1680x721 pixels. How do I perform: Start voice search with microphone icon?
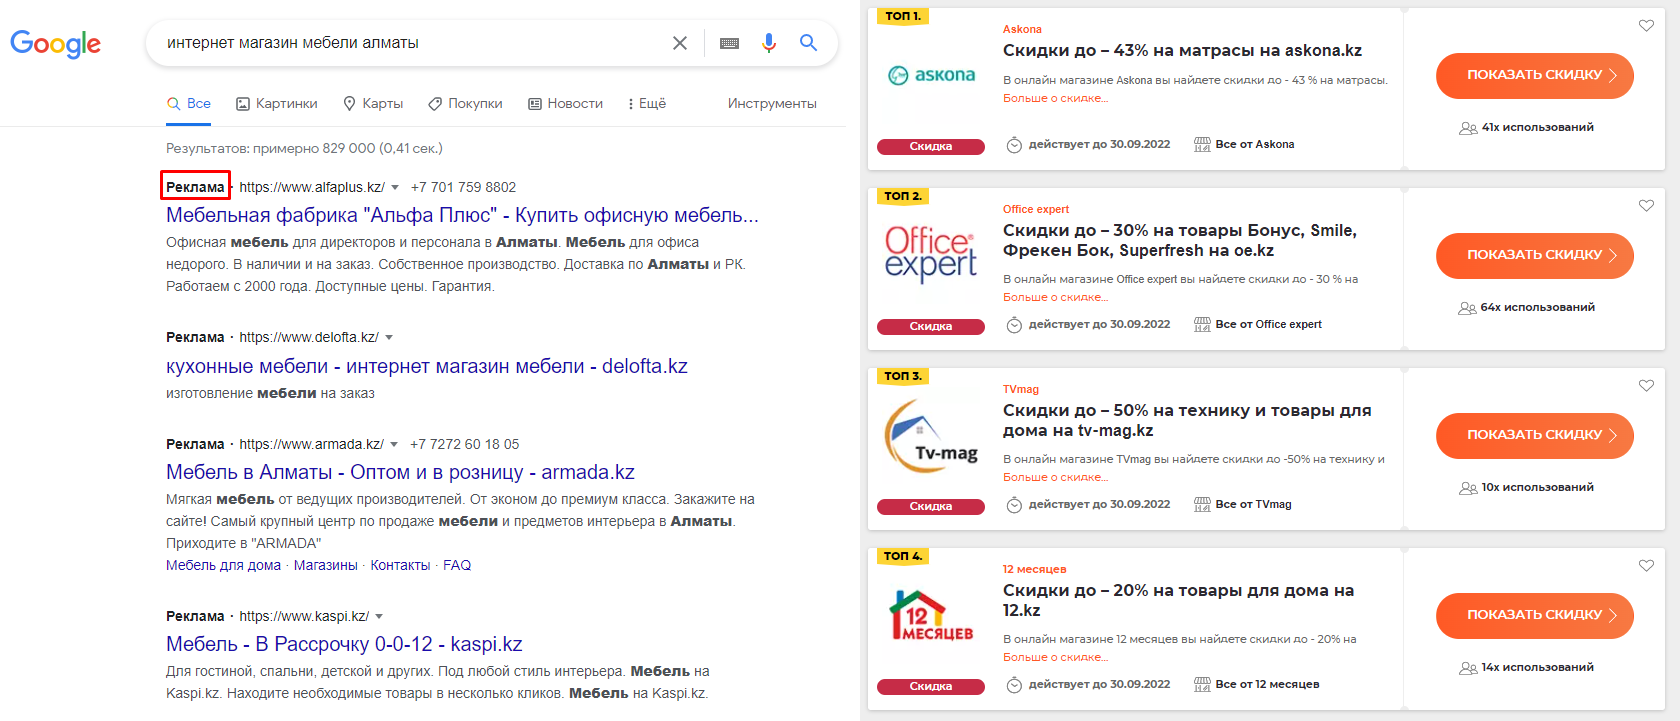click(769, 43)
